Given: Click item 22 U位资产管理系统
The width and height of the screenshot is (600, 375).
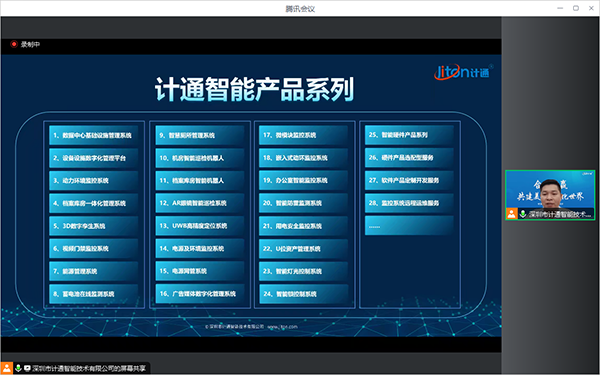Looking at the screenshot, I should pyautogui.click(x=304, y=248).
